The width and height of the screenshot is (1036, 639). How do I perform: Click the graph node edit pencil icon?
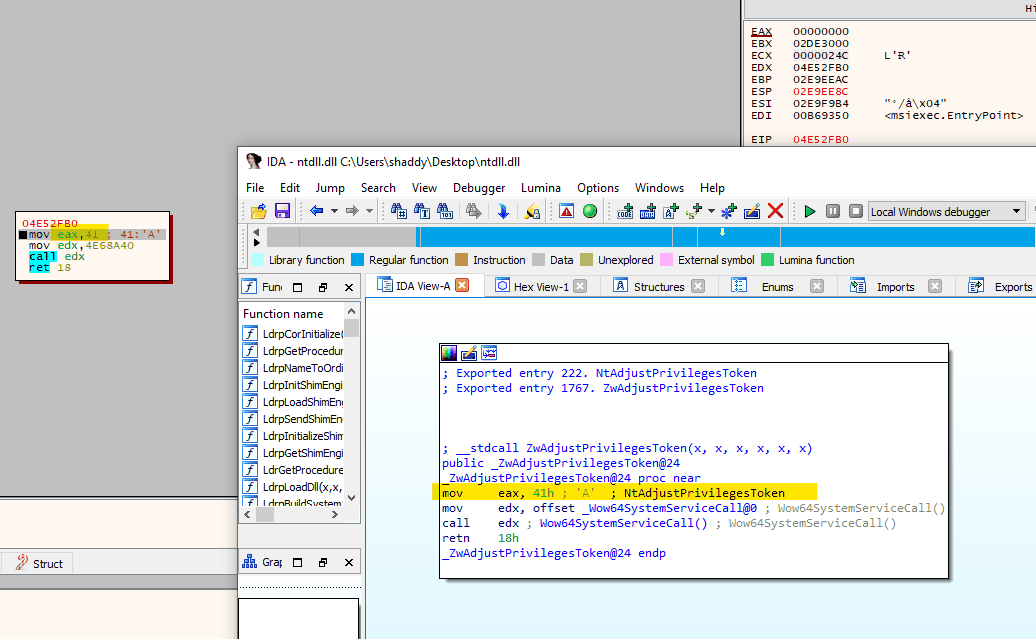(x=469, y=353)
